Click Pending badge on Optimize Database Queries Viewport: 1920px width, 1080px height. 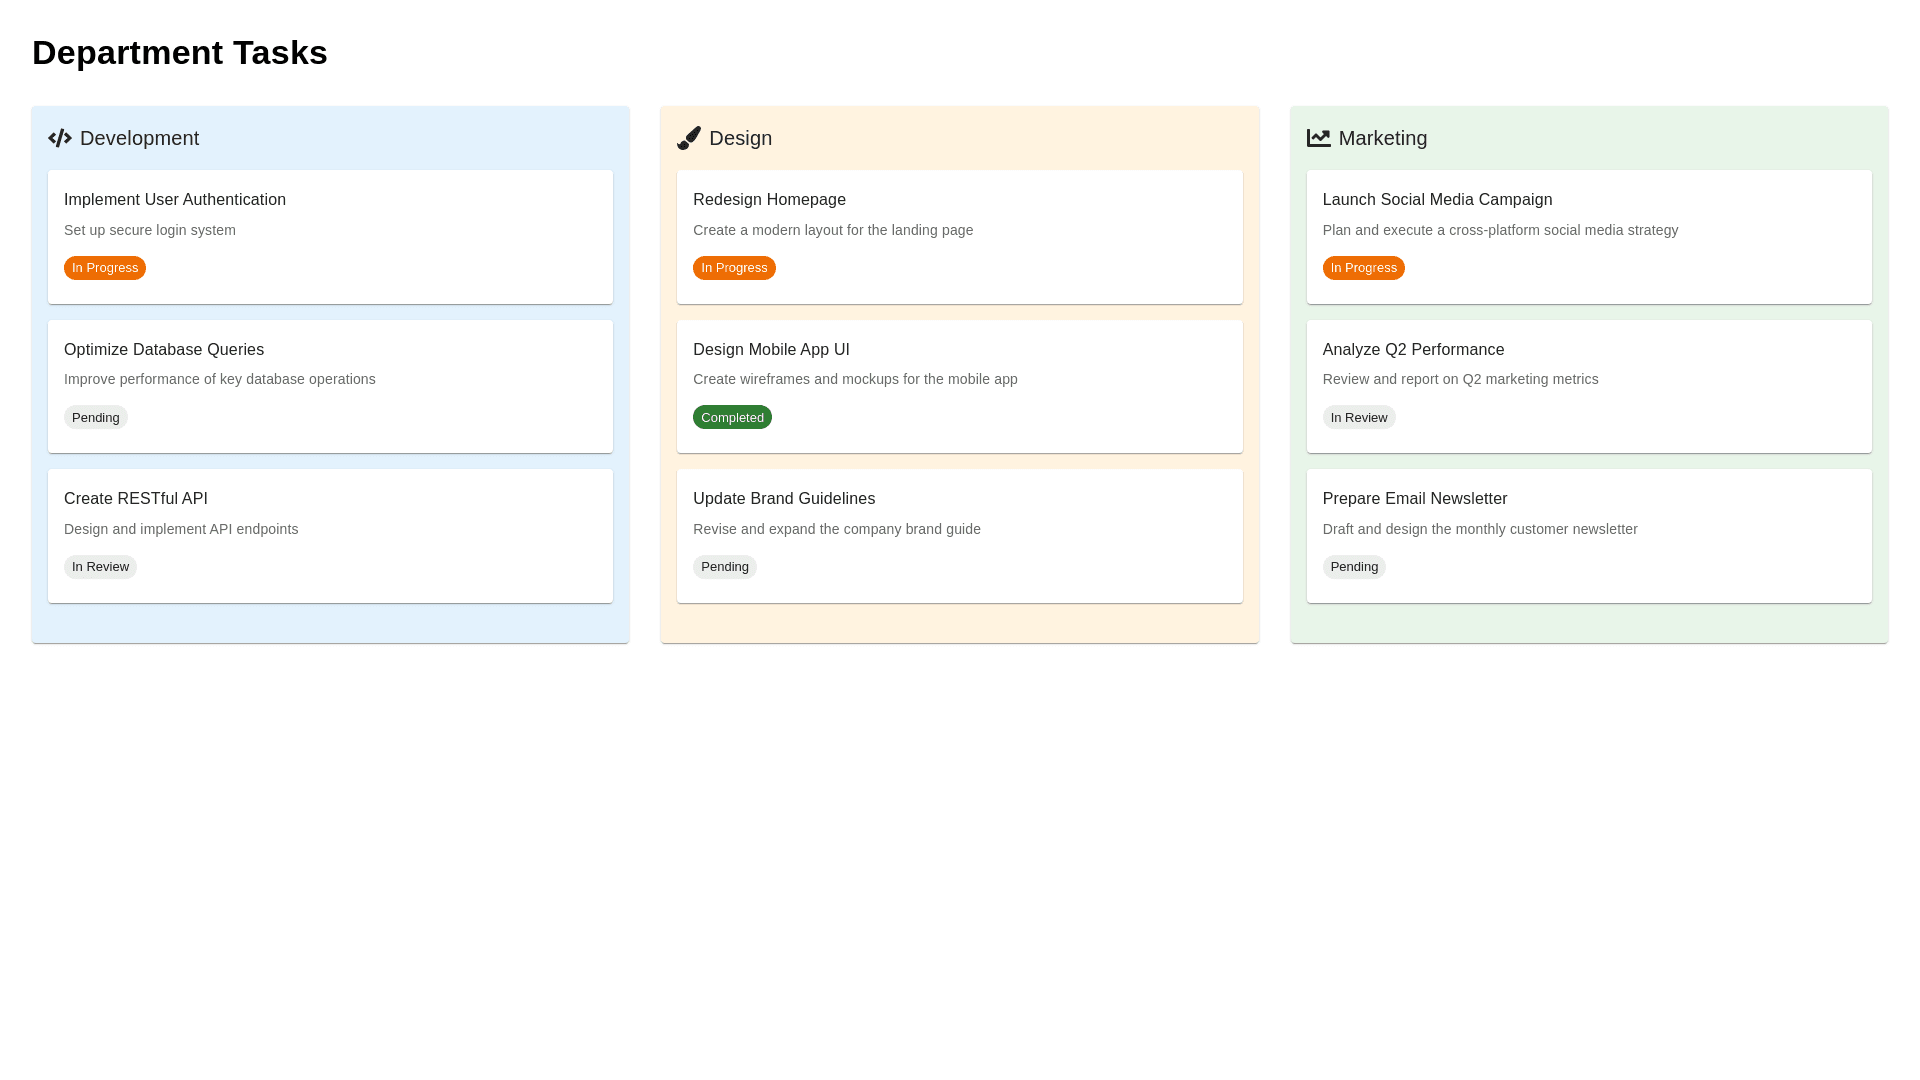(96, 418)
